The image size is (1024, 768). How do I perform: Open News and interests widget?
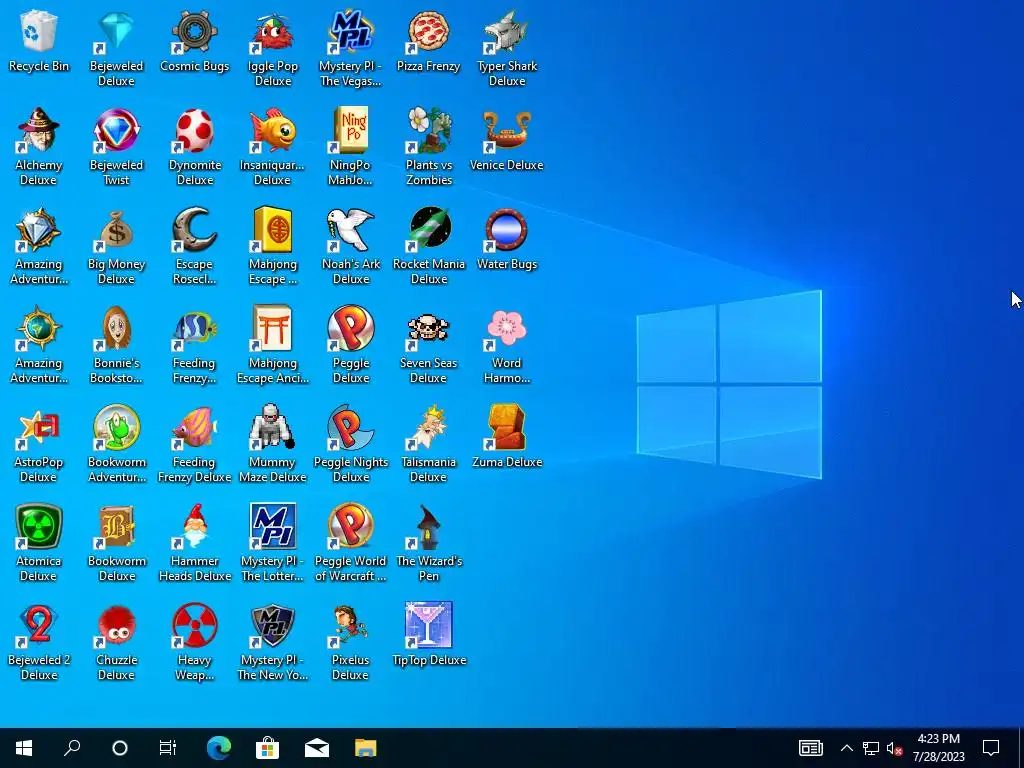pos(810,748)
